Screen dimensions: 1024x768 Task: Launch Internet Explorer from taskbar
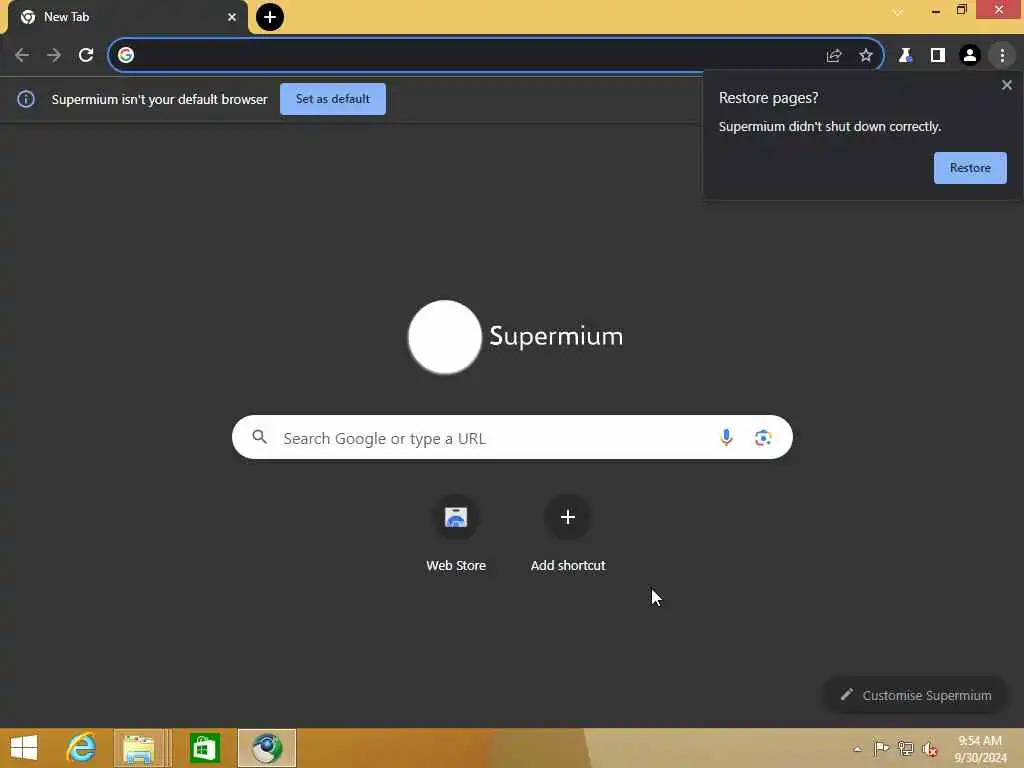81,748
